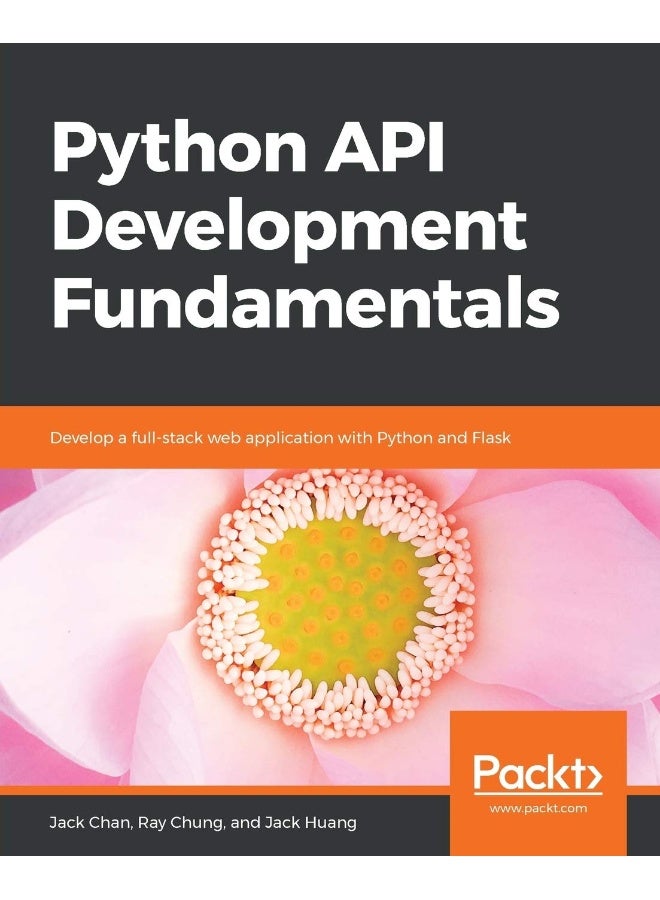Click the dark bar behind the authors
The height and width of the screenshot is (900, 660).
click(x=400, y=823)
